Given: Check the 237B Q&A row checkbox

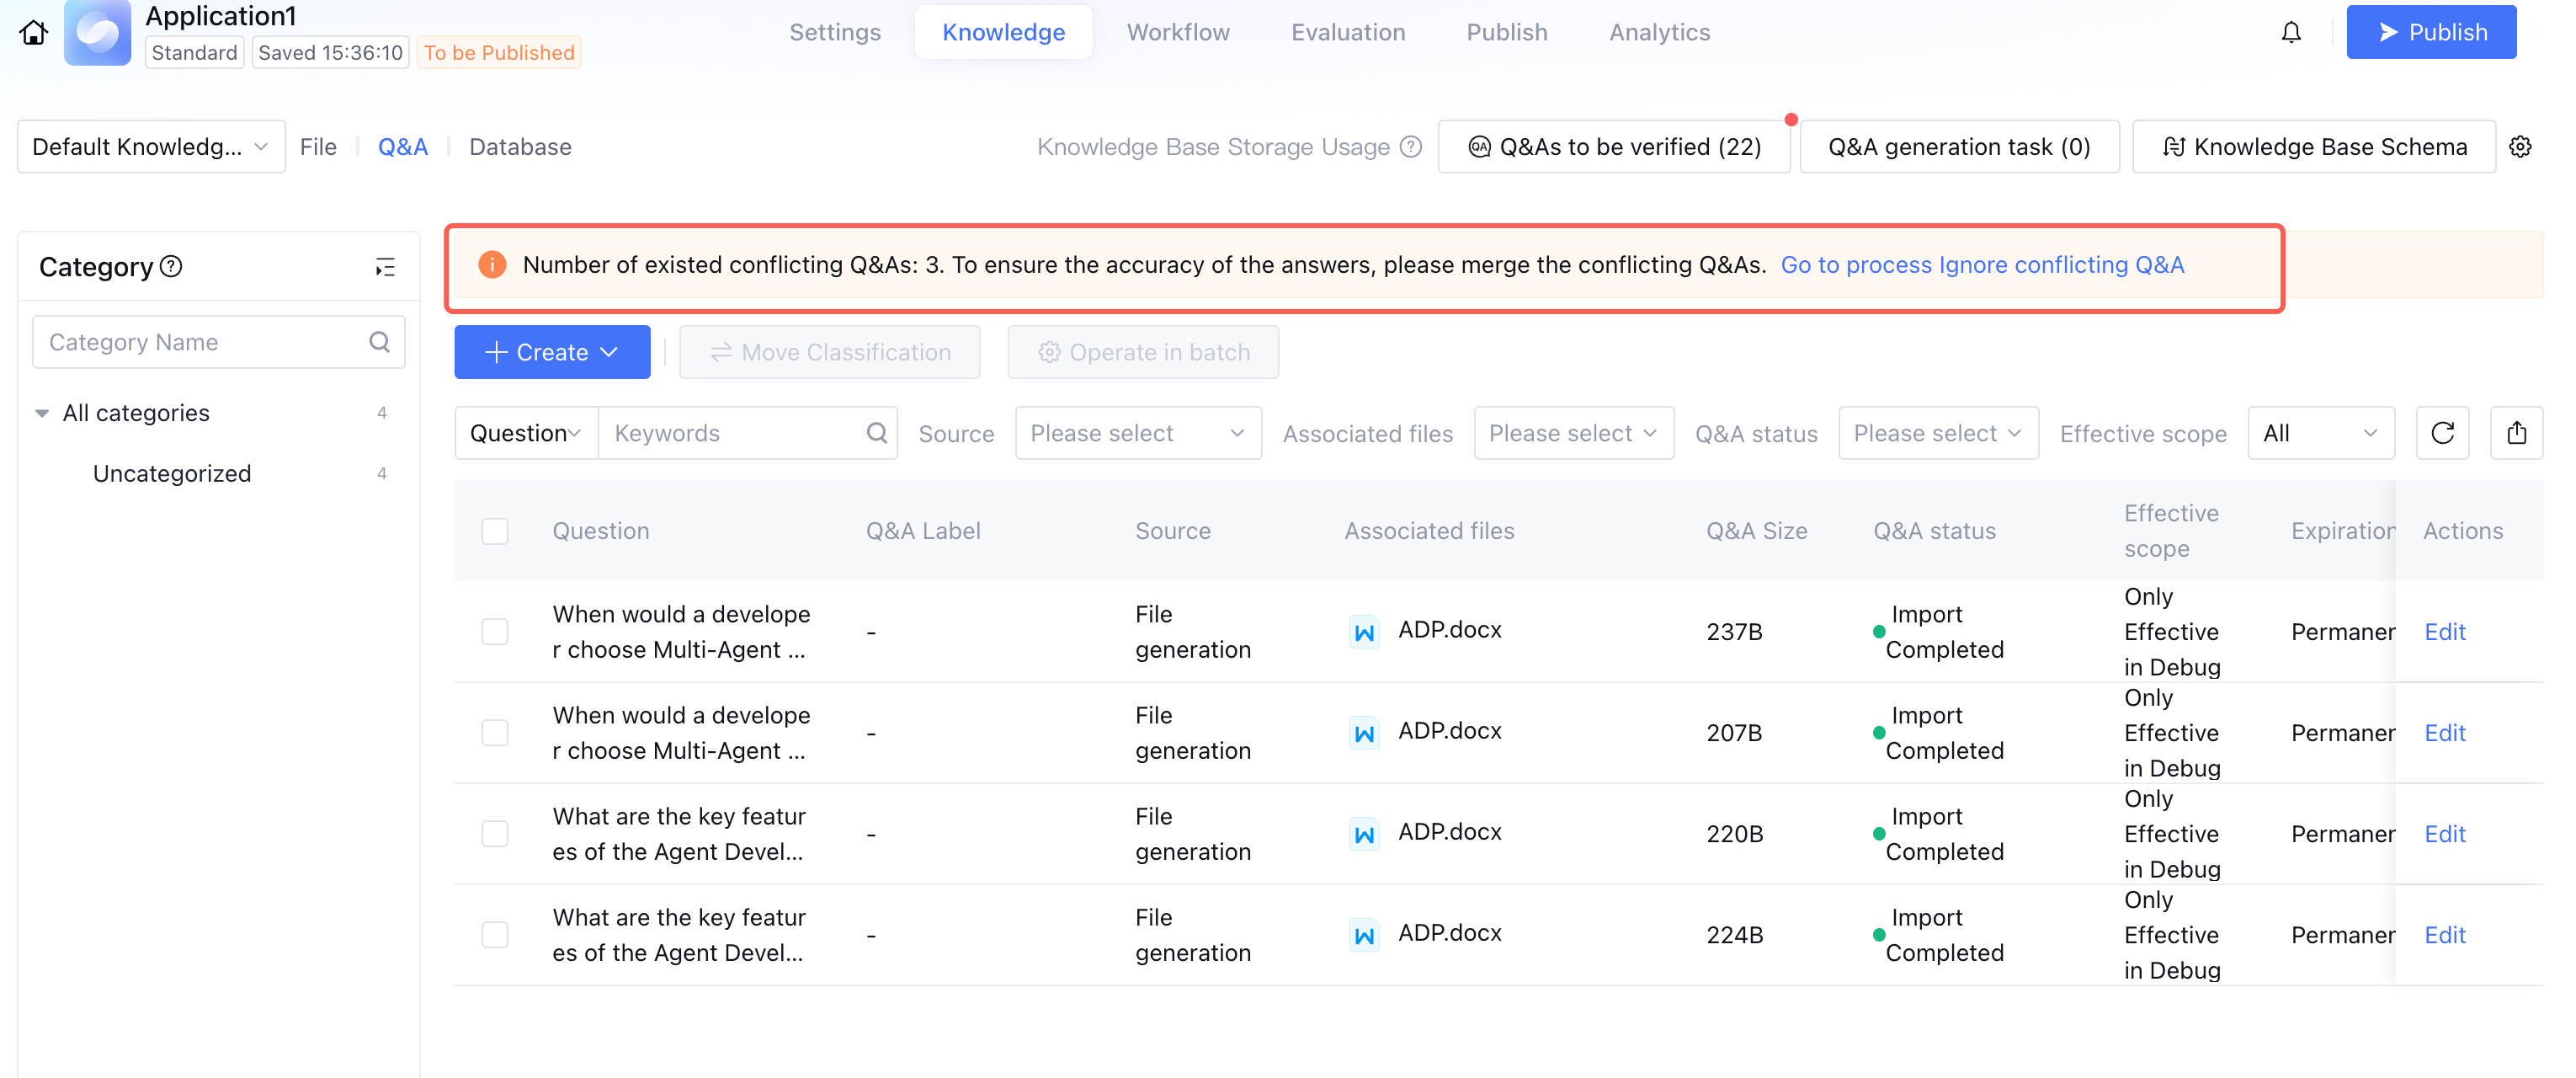Looking at the screenshot, I should (495, 632).
